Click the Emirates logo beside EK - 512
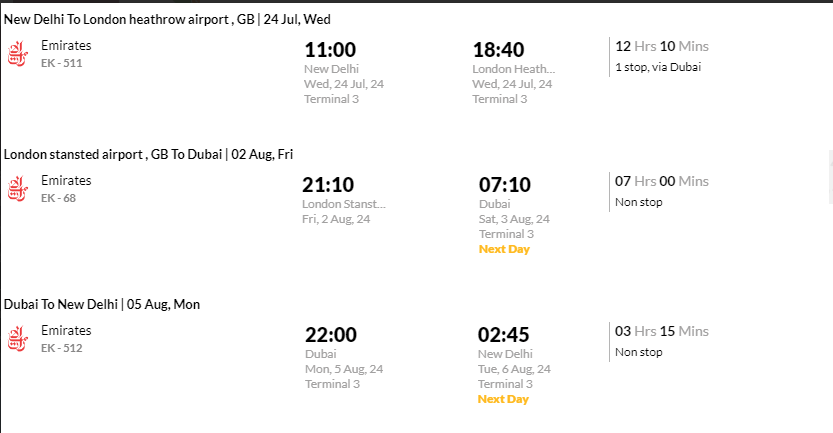Screen dimensions: 833x433 (x=18, y=339)
